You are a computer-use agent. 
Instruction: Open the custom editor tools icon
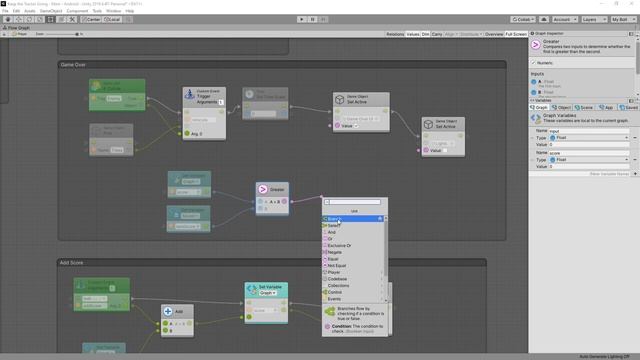pyautogui.click(x=72, y=19)
